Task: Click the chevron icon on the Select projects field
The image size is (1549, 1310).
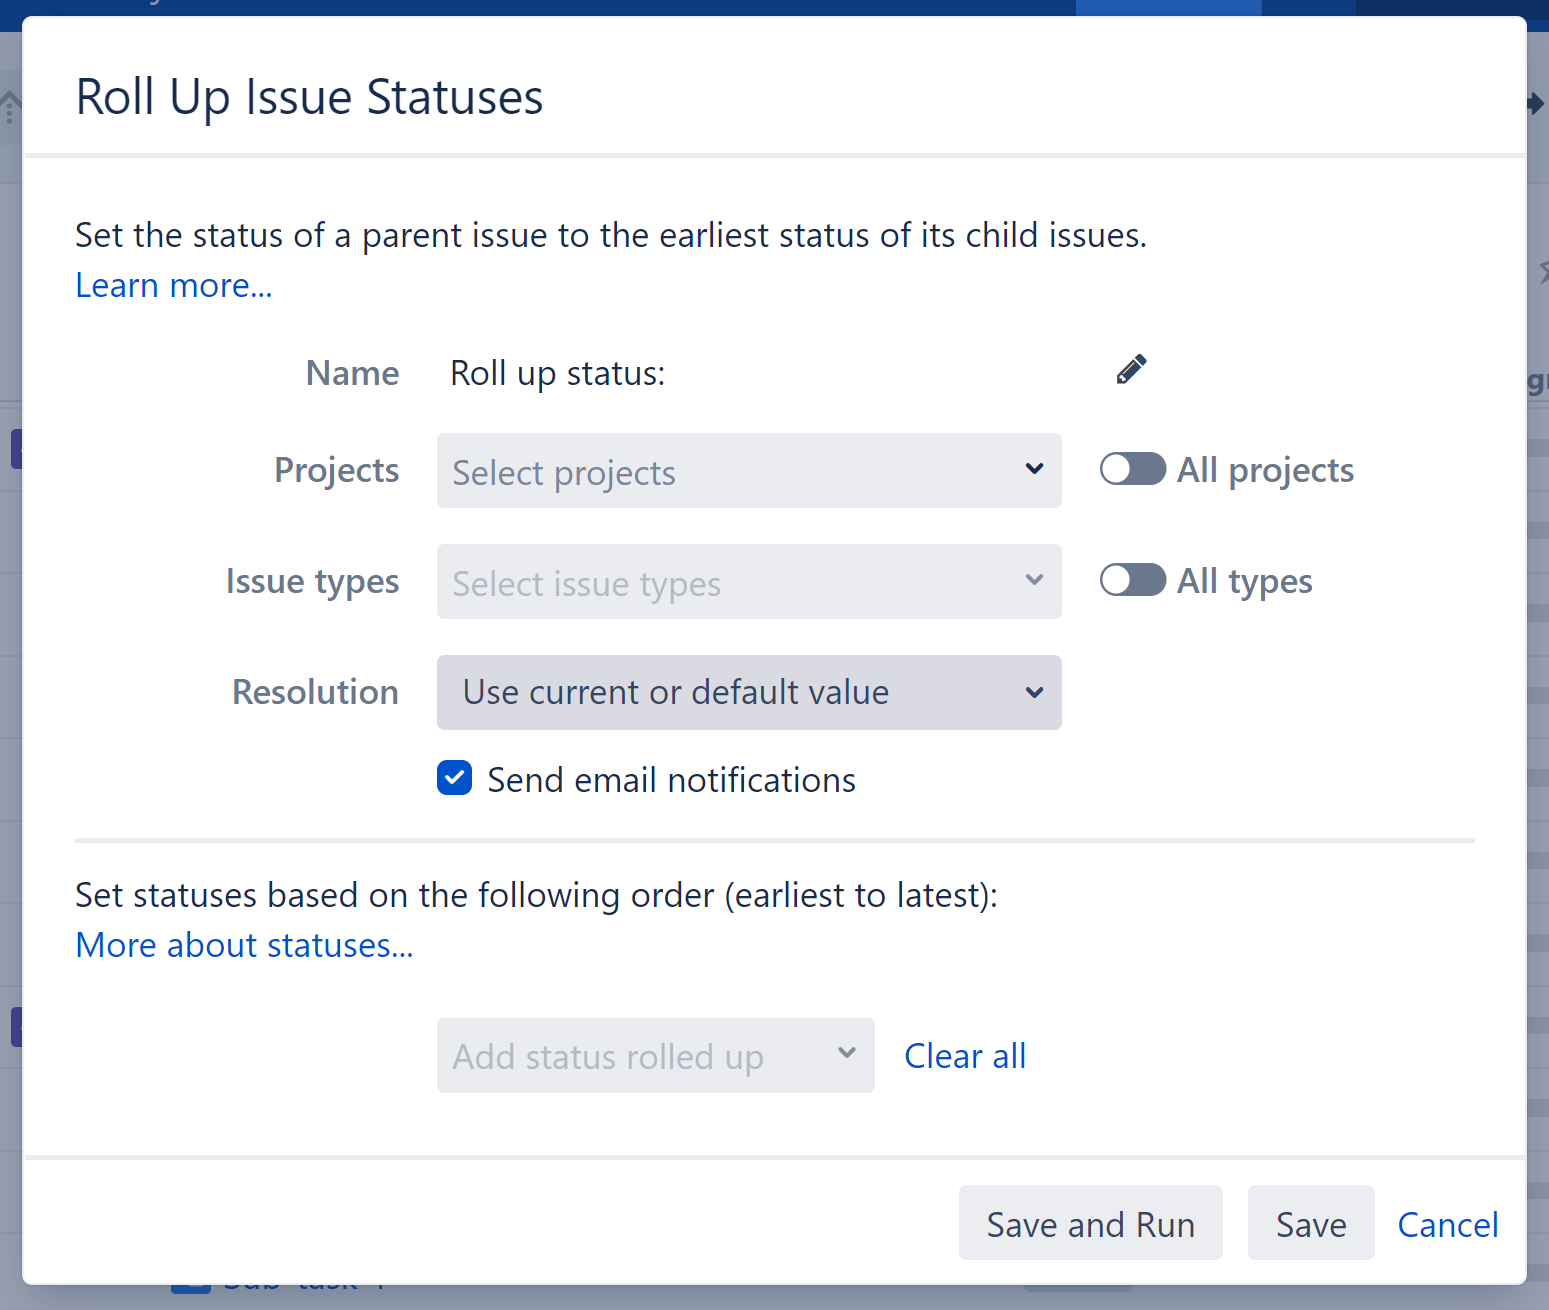Action: click(1033, 469)
